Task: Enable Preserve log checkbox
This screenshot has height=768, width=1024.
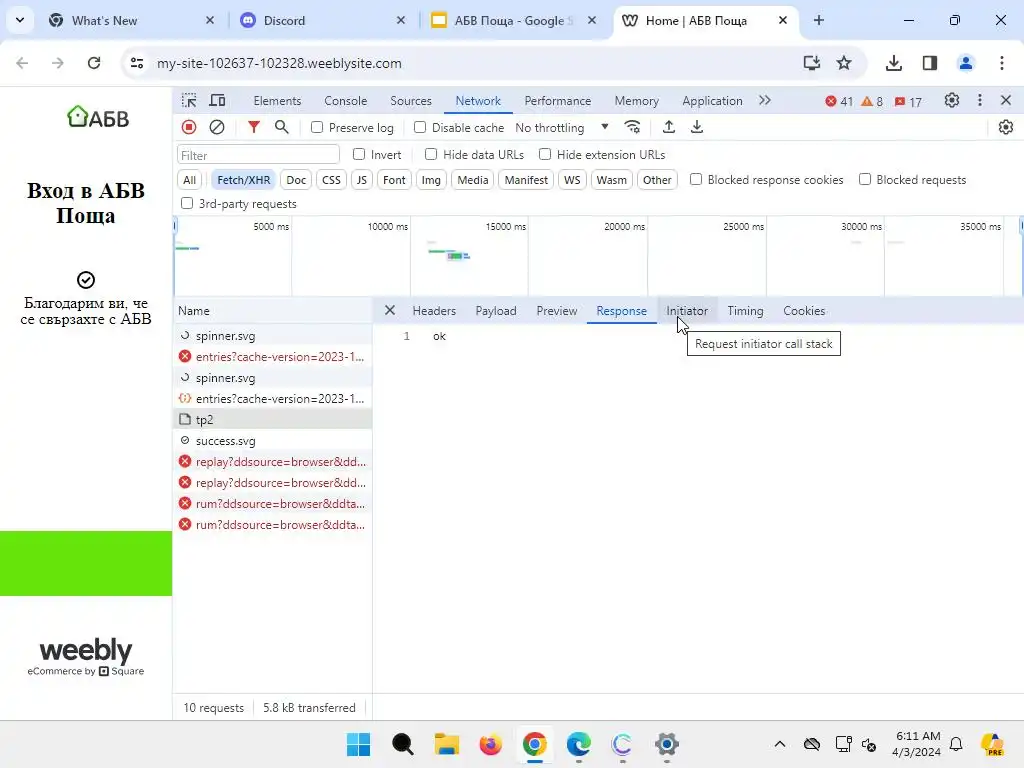Action: point(317,127)
